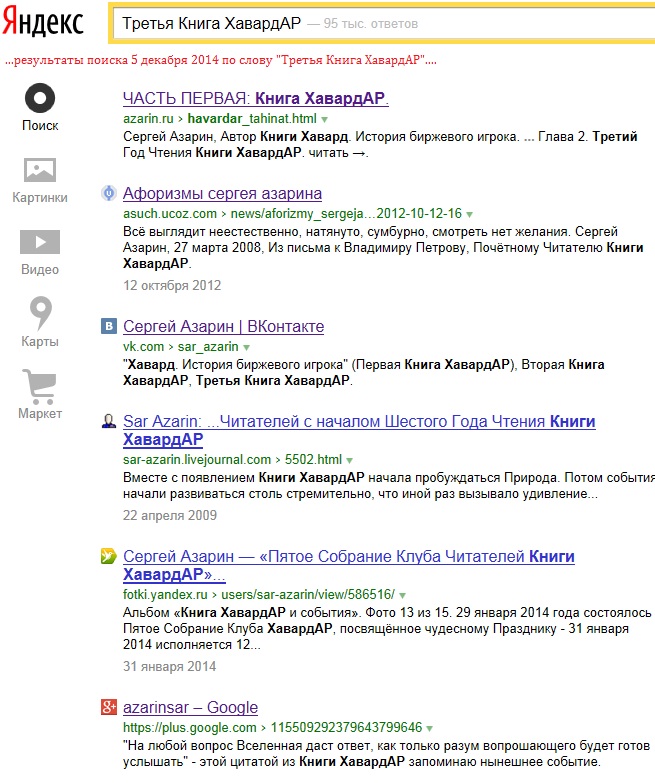The height and width of the screenshot is (783, 655).
Task: Open the Images (Картинки) icon
Action: coord(40,169)
